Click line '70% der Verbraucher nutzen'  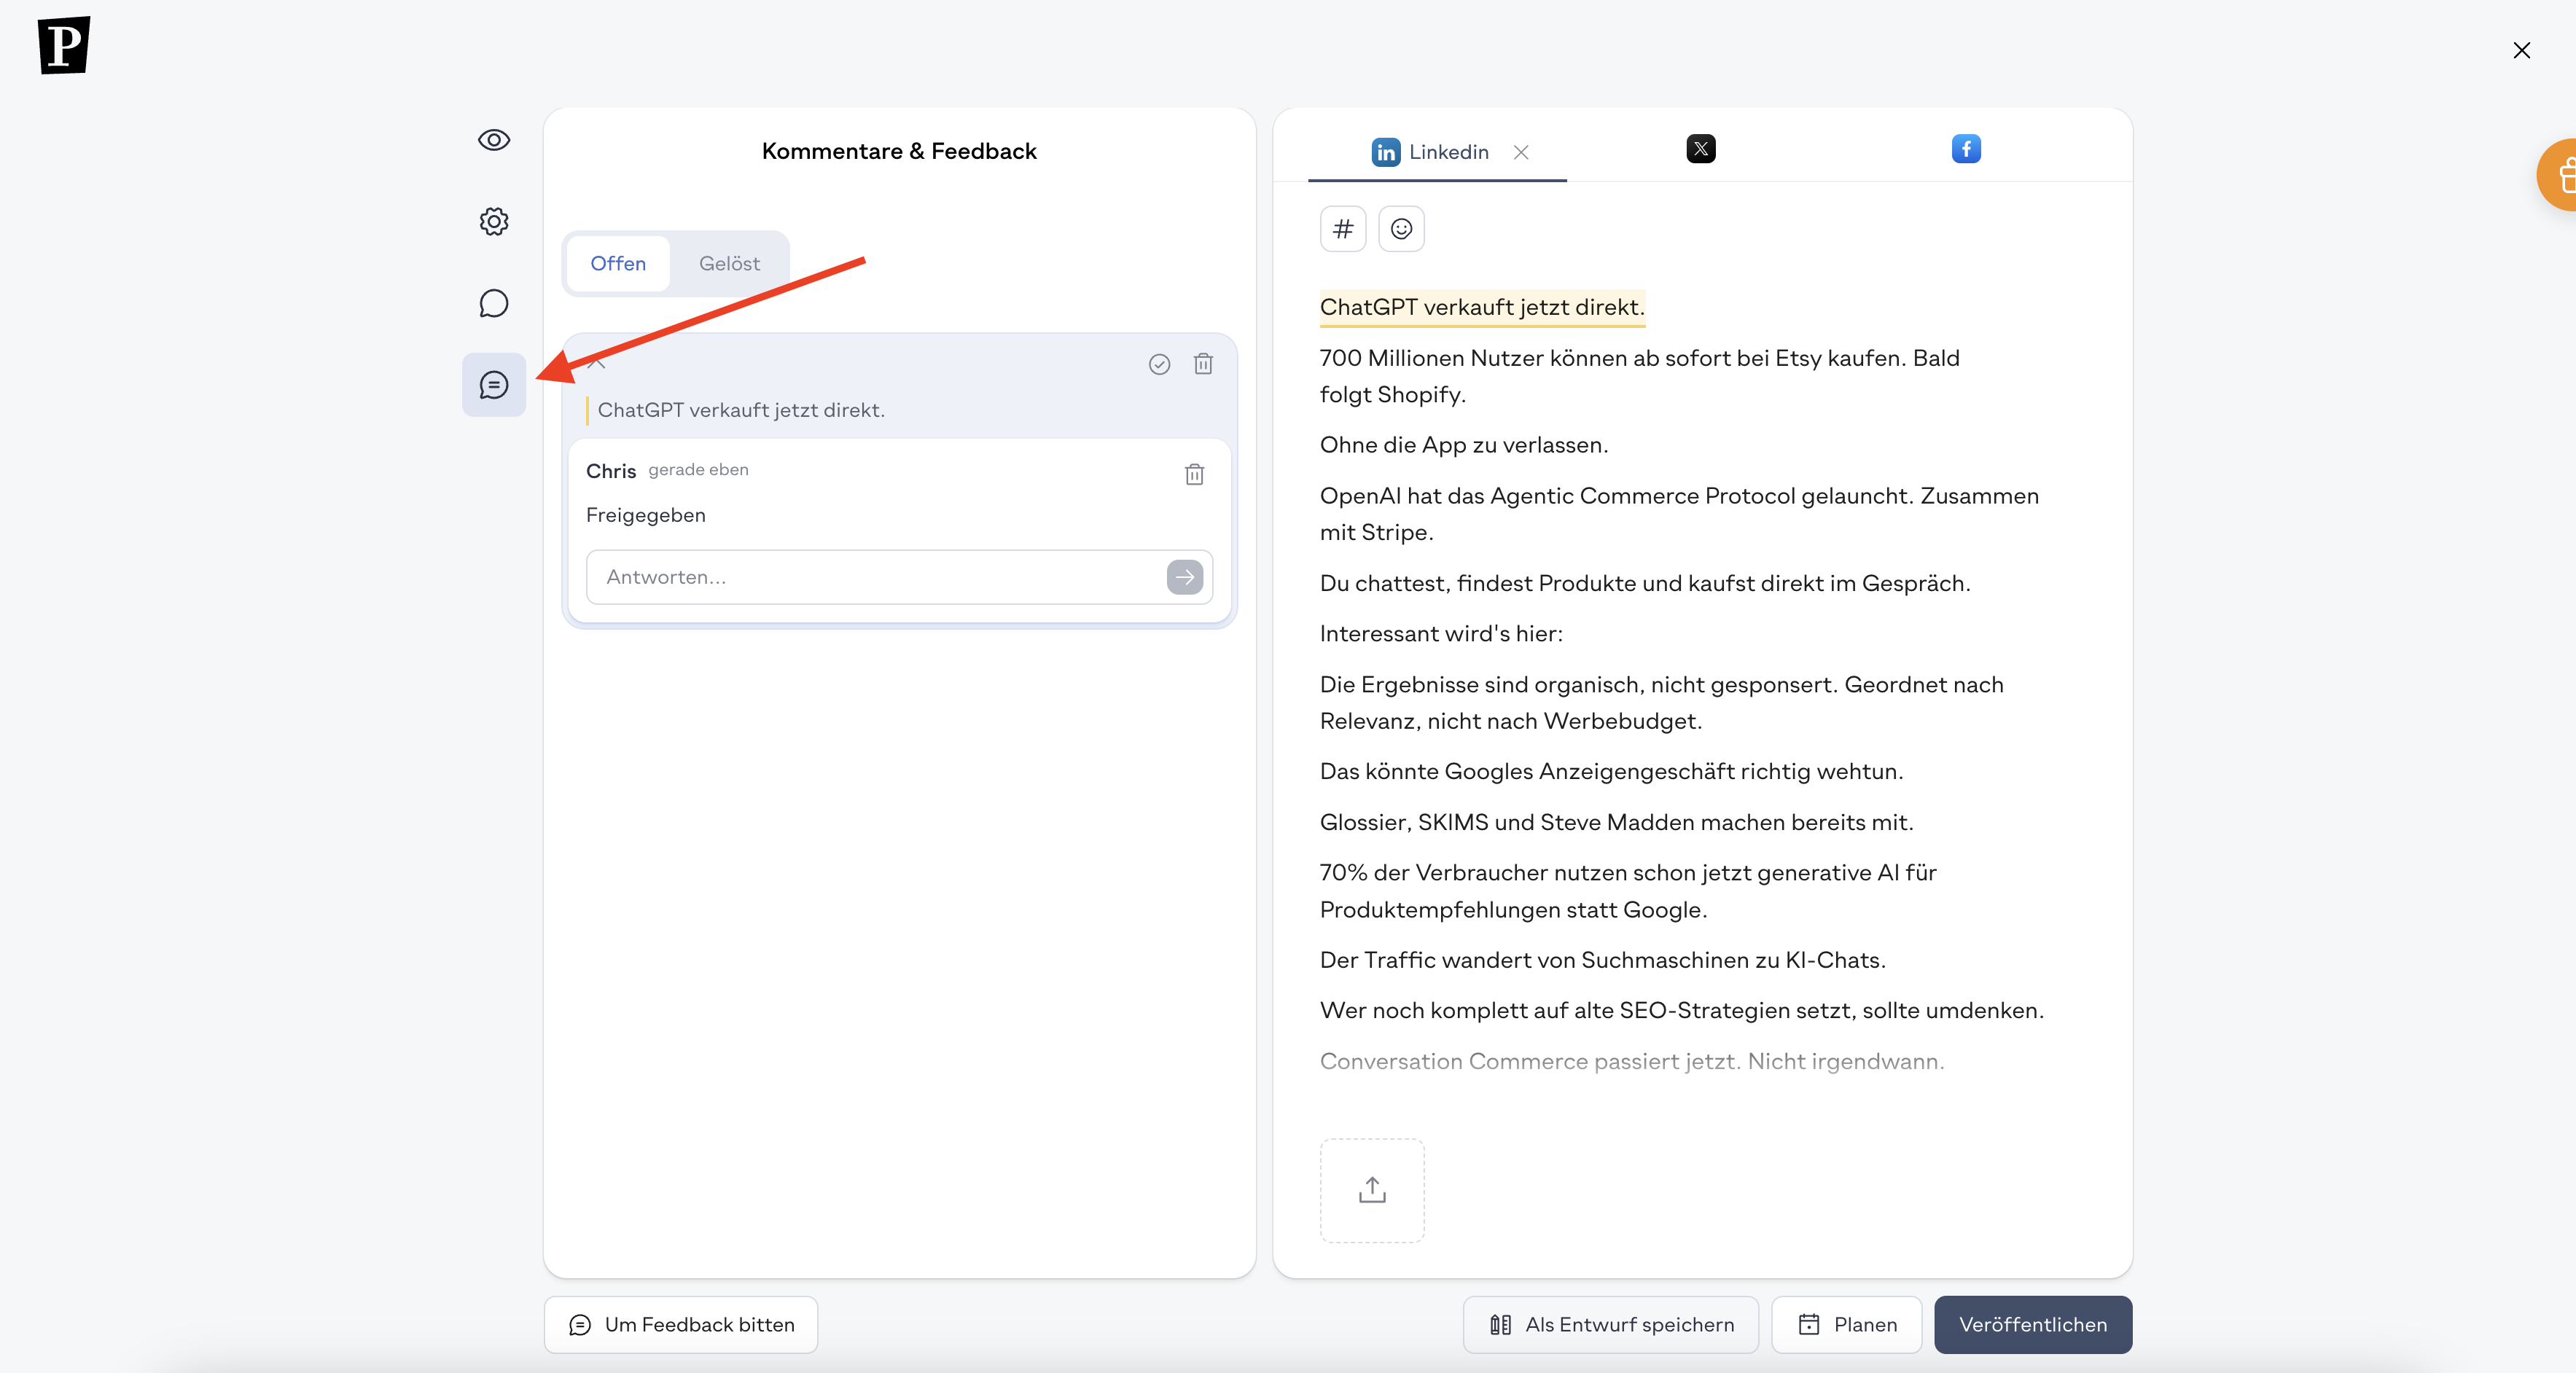[1628, 891]
